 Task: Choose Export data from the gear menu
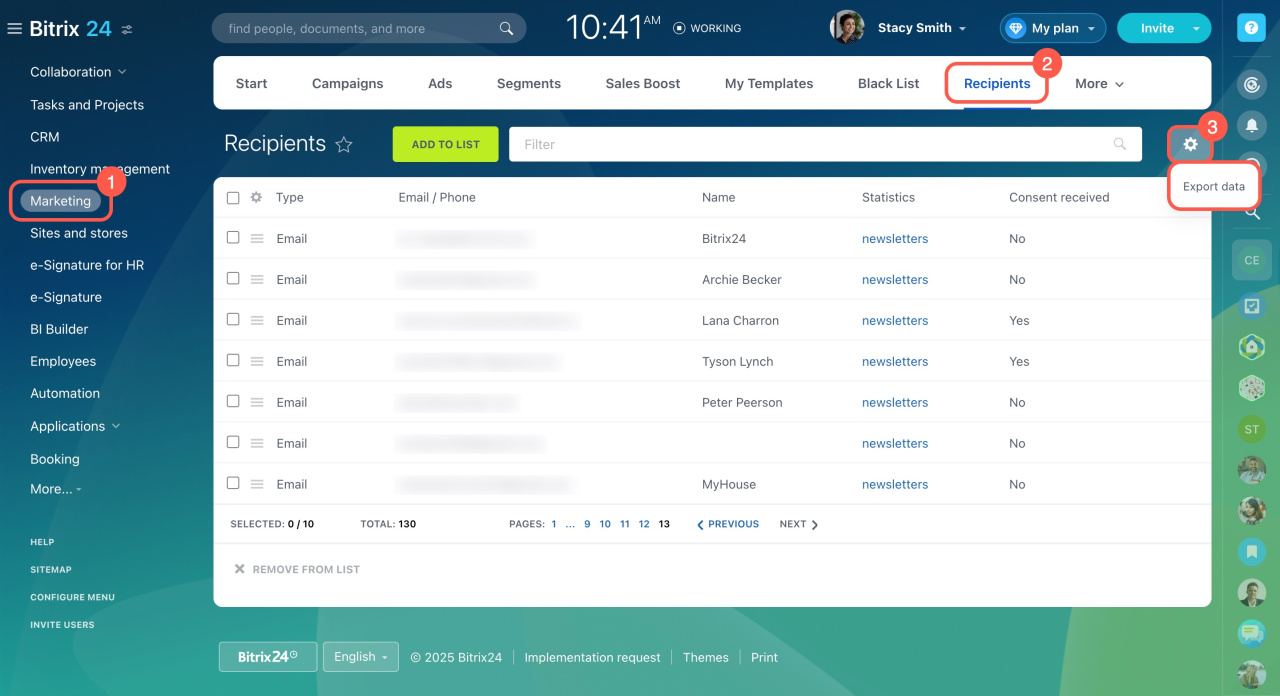[x=1214, y=187]
